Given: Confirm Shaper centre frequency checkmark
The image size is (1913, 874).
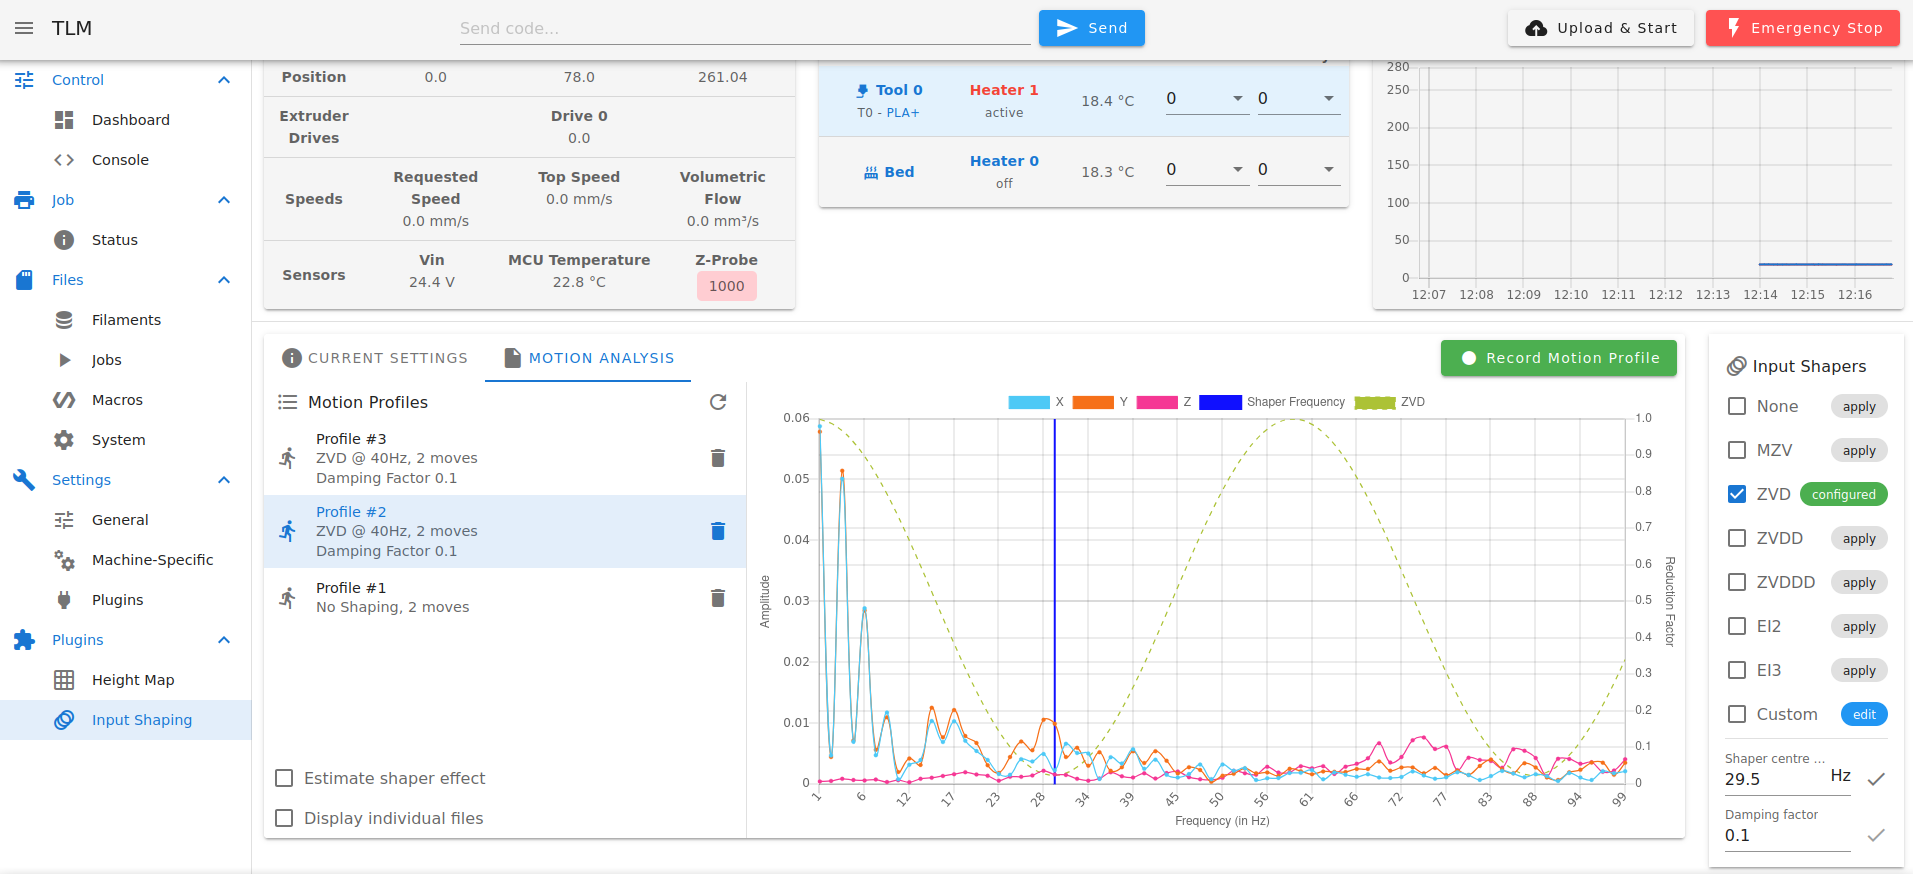Looking at the screenshot, I should click(x=1877, y=779).
